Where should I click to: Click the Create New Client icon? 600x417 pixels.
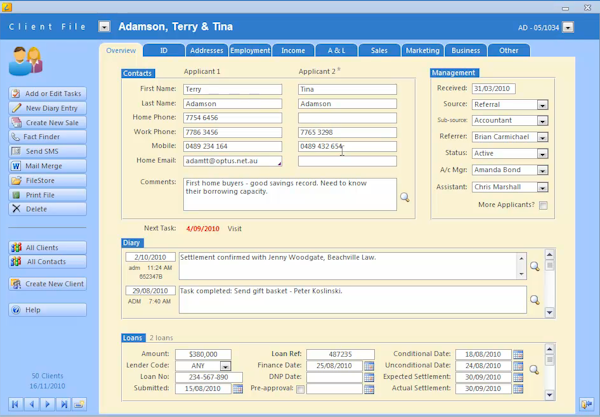tap(16, 284)
